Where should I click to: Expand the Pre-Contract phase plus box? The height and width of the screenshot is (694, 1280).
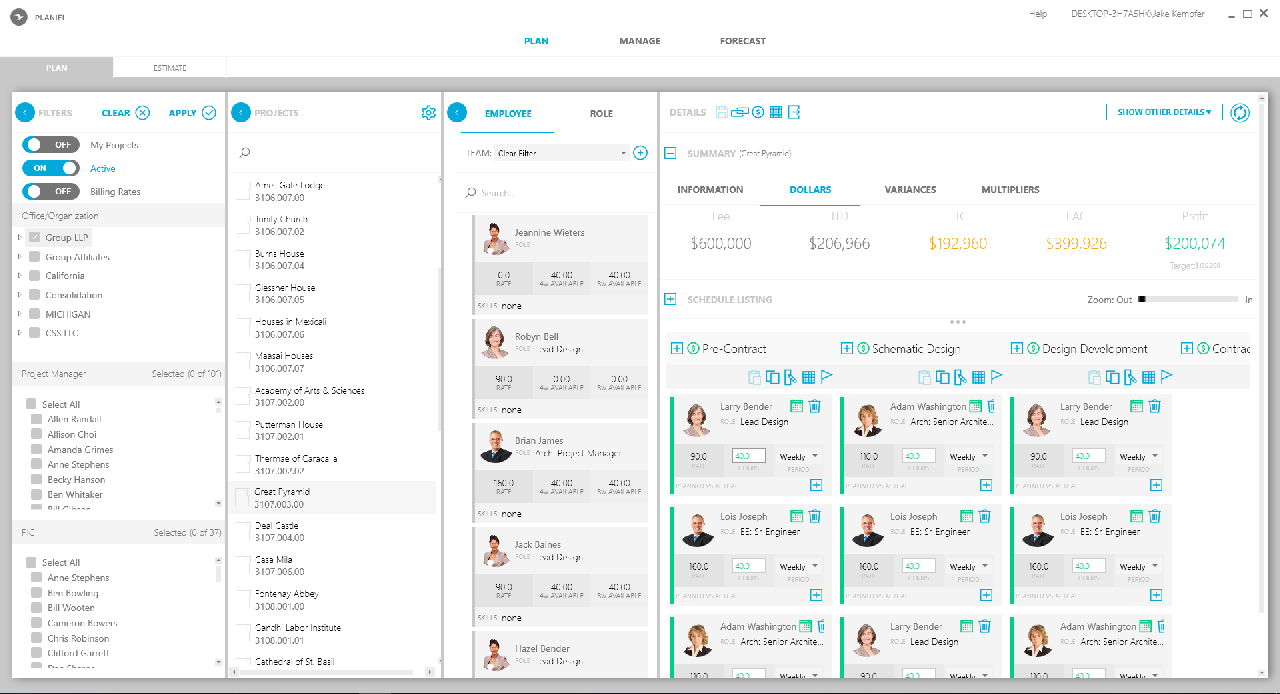click(x=677, y=348)
